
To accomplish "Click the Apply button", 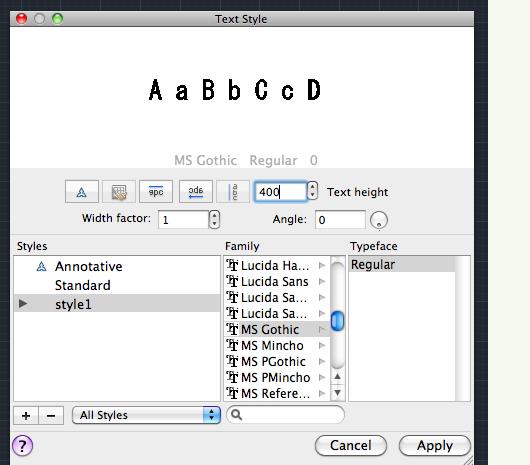I will (435, 445).
